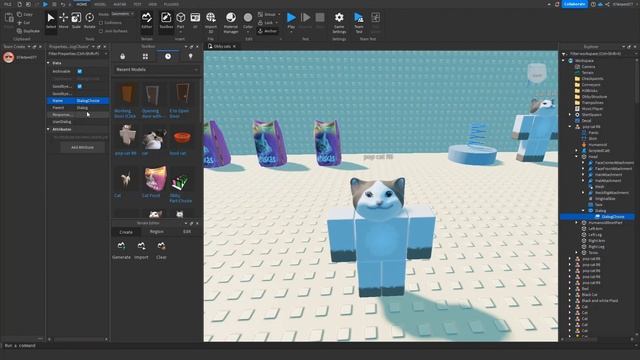Click the terrain Clear tool
This screenshot has width=640, height=360.
(x=161, y=250)
